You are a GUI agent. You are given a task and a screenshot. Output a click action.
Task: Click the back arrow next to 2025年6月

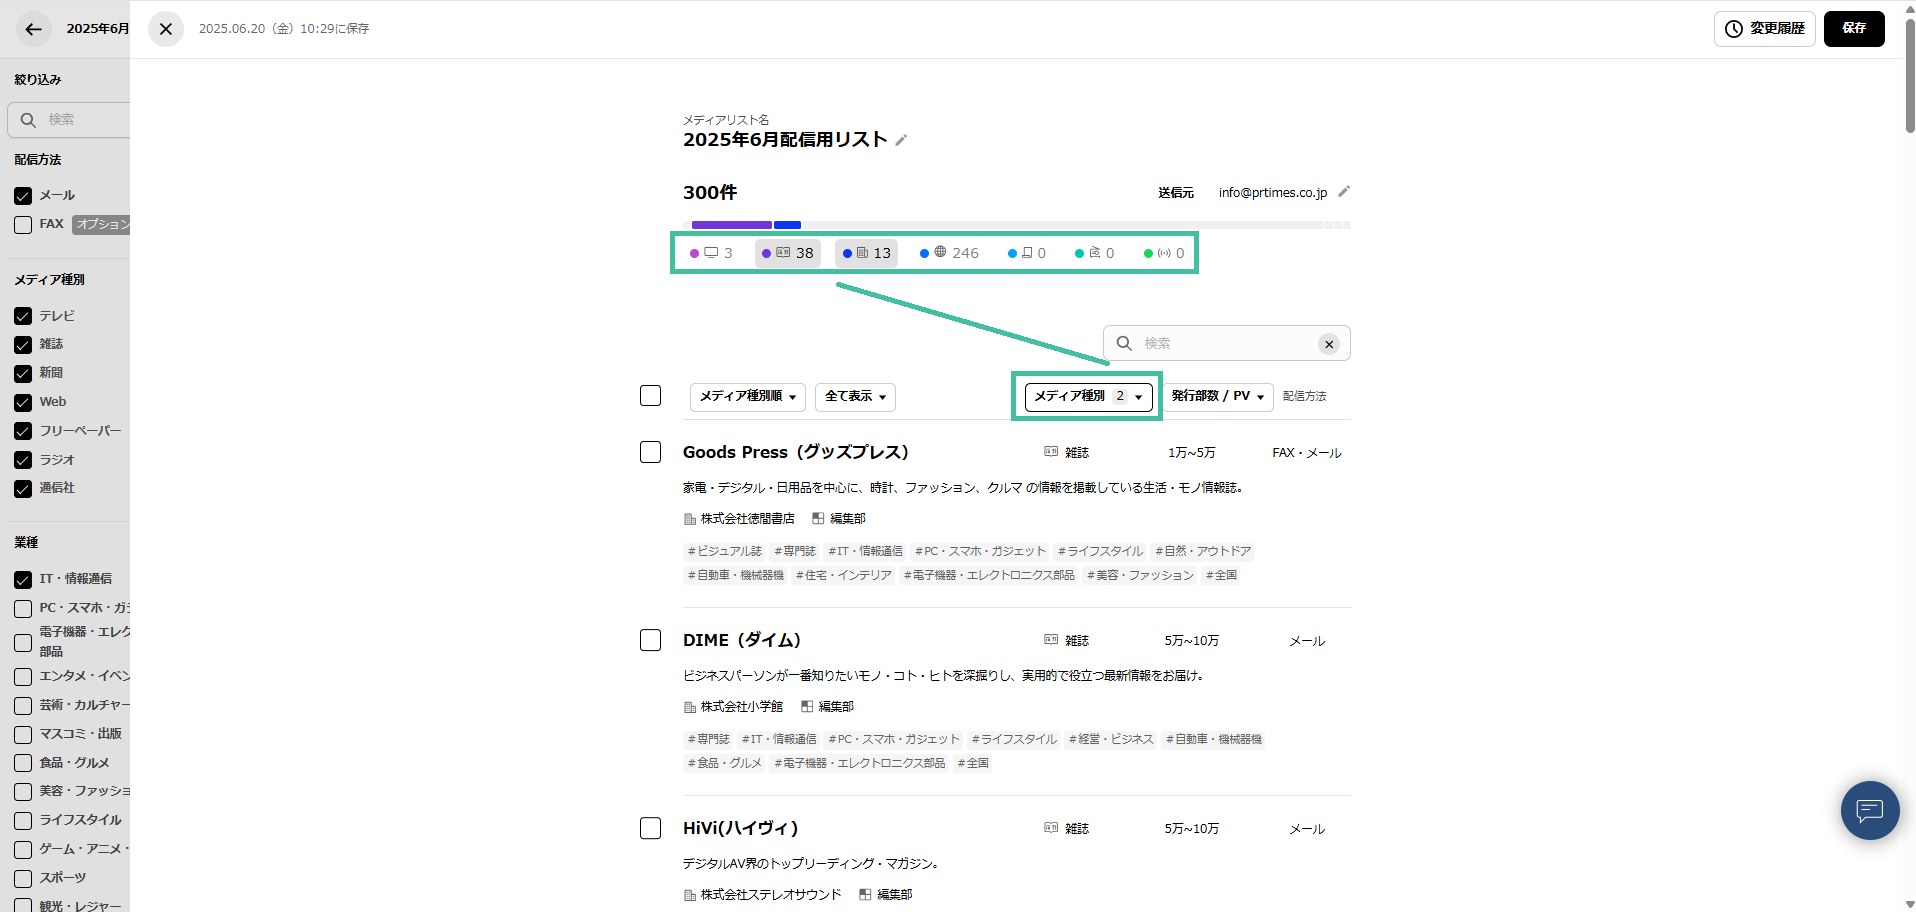point(33,29)
